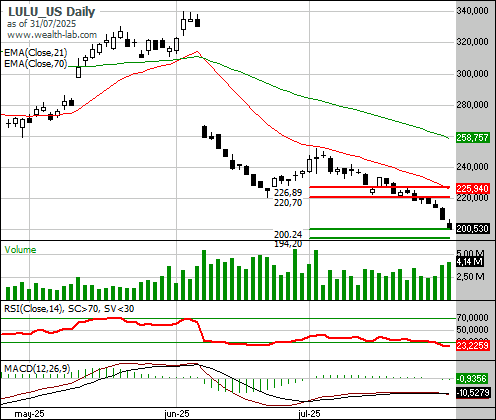Select the 280,000 price axis label

pyautogui.click(x=472, y=105)
